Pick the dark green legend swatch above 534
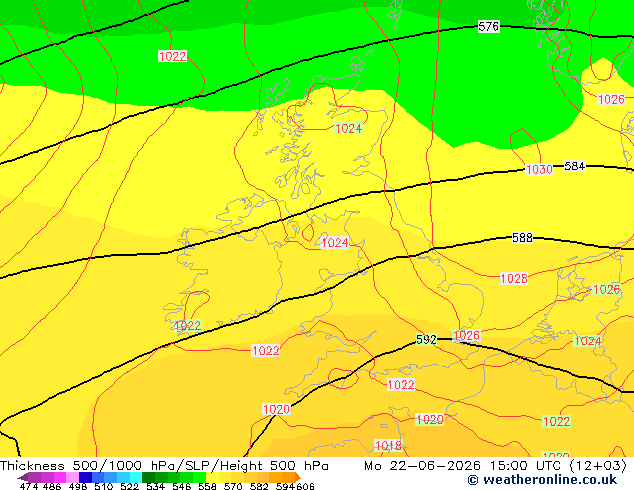The image size is (634, 490). coord(148,477)
